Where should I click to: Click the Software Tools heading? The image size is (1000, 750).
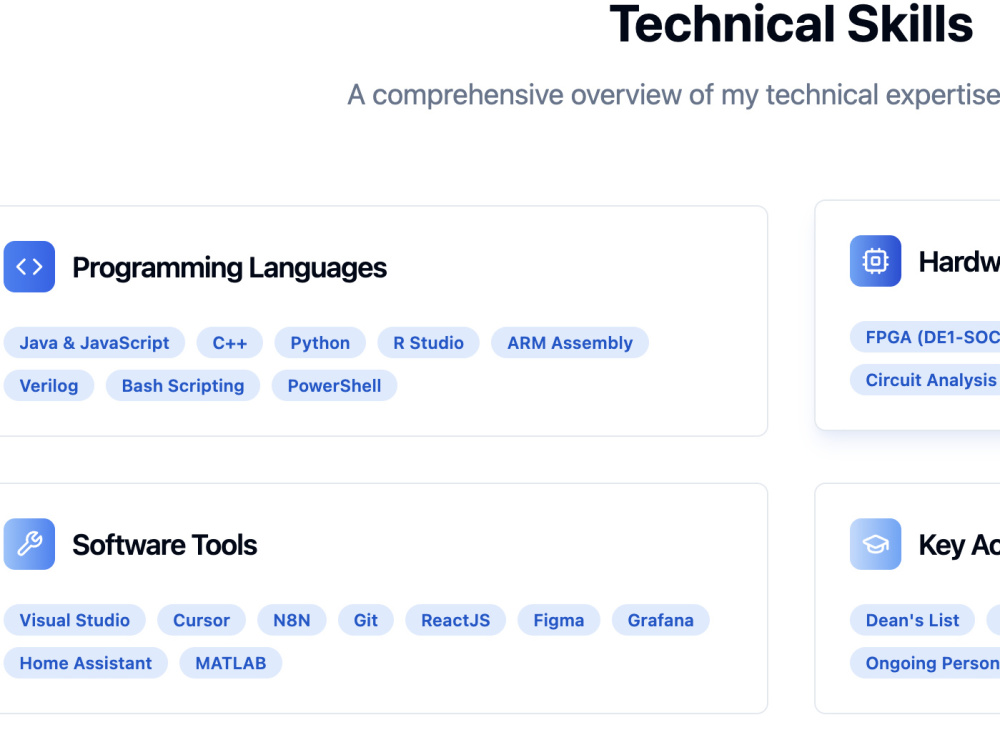pos(165,545)
